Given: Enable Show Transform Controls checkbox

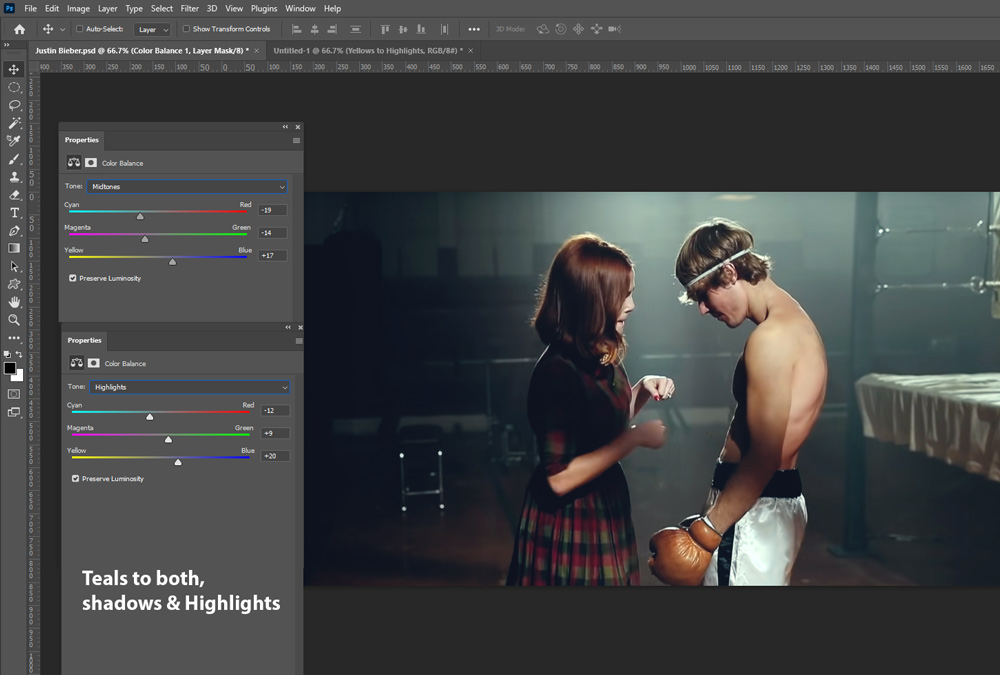Looking at the screenshot, I should [x=186, y=29].
